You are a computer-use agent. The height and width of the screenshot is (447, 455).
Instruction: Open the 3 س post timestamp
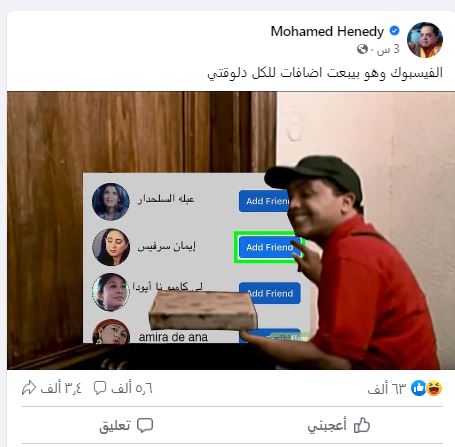389,49
